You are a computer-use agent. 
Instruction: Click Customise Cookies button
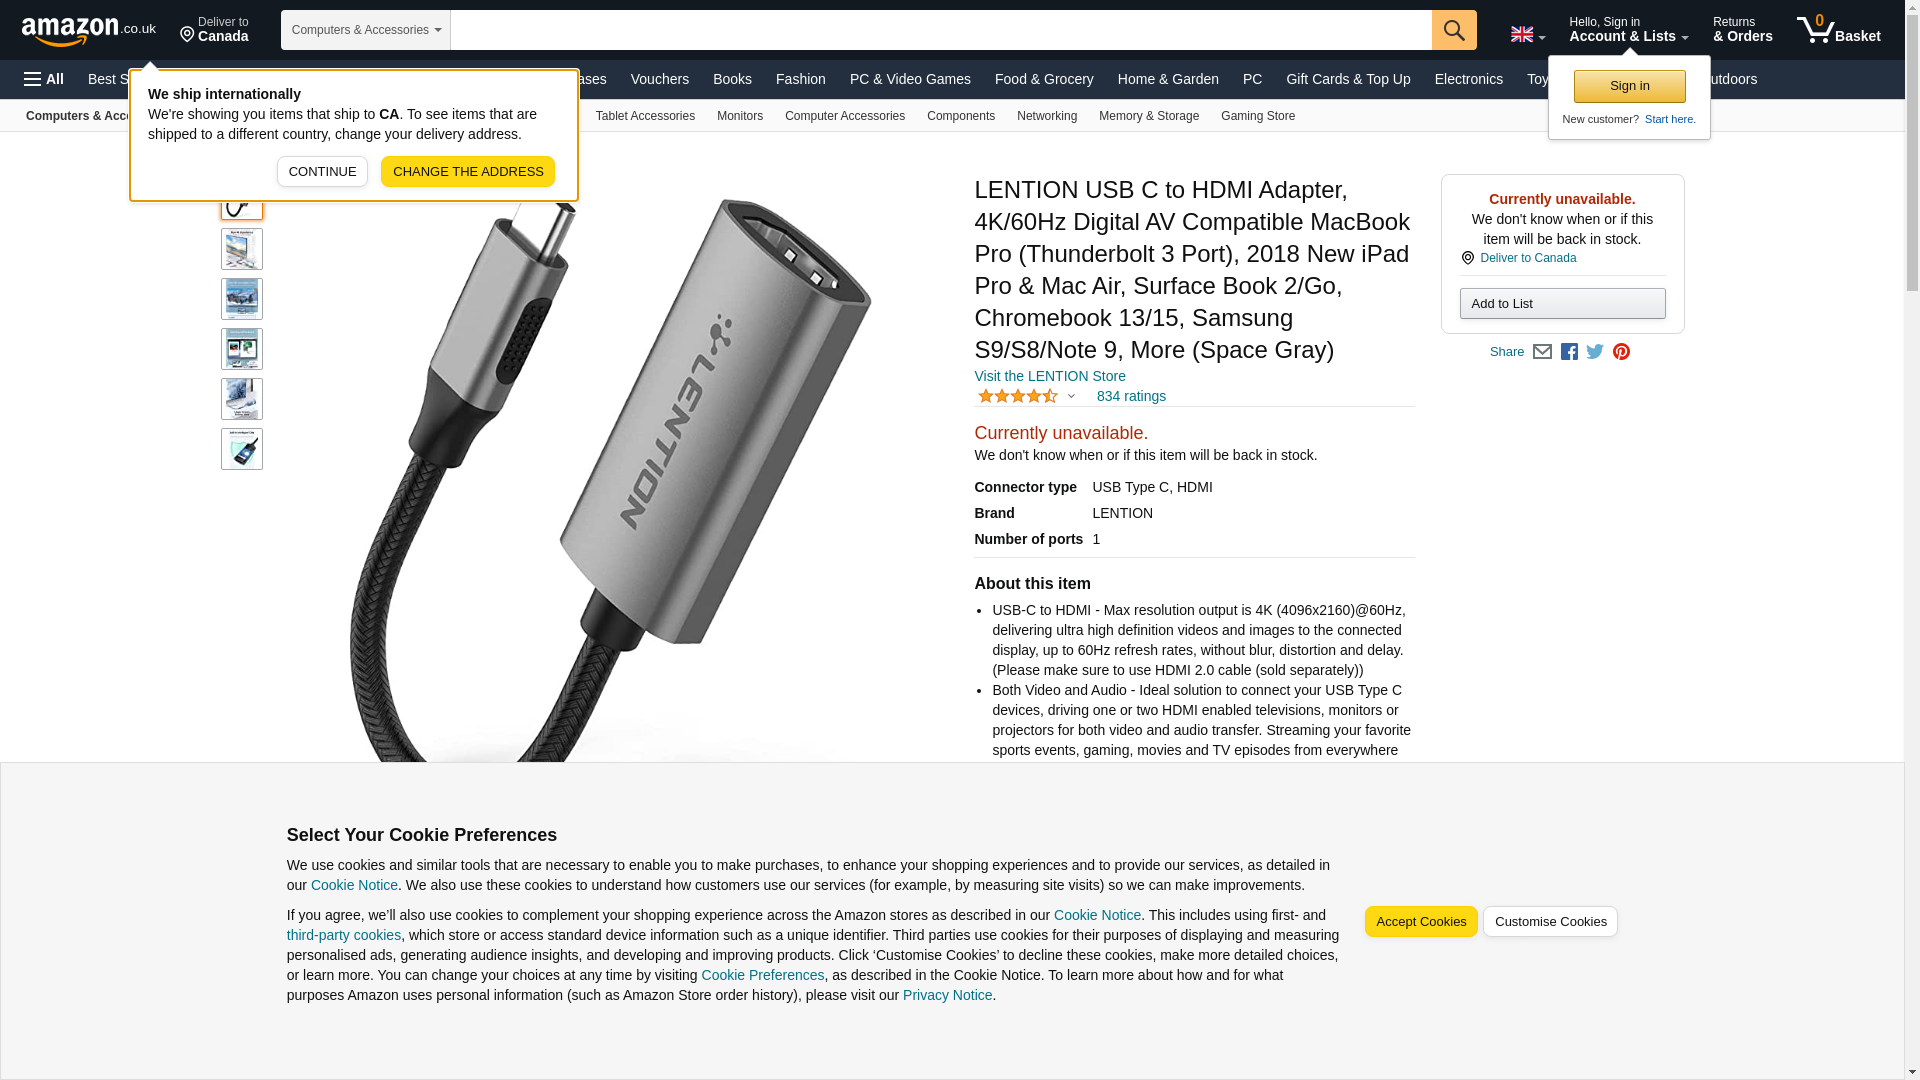[x=1550, y=922]
